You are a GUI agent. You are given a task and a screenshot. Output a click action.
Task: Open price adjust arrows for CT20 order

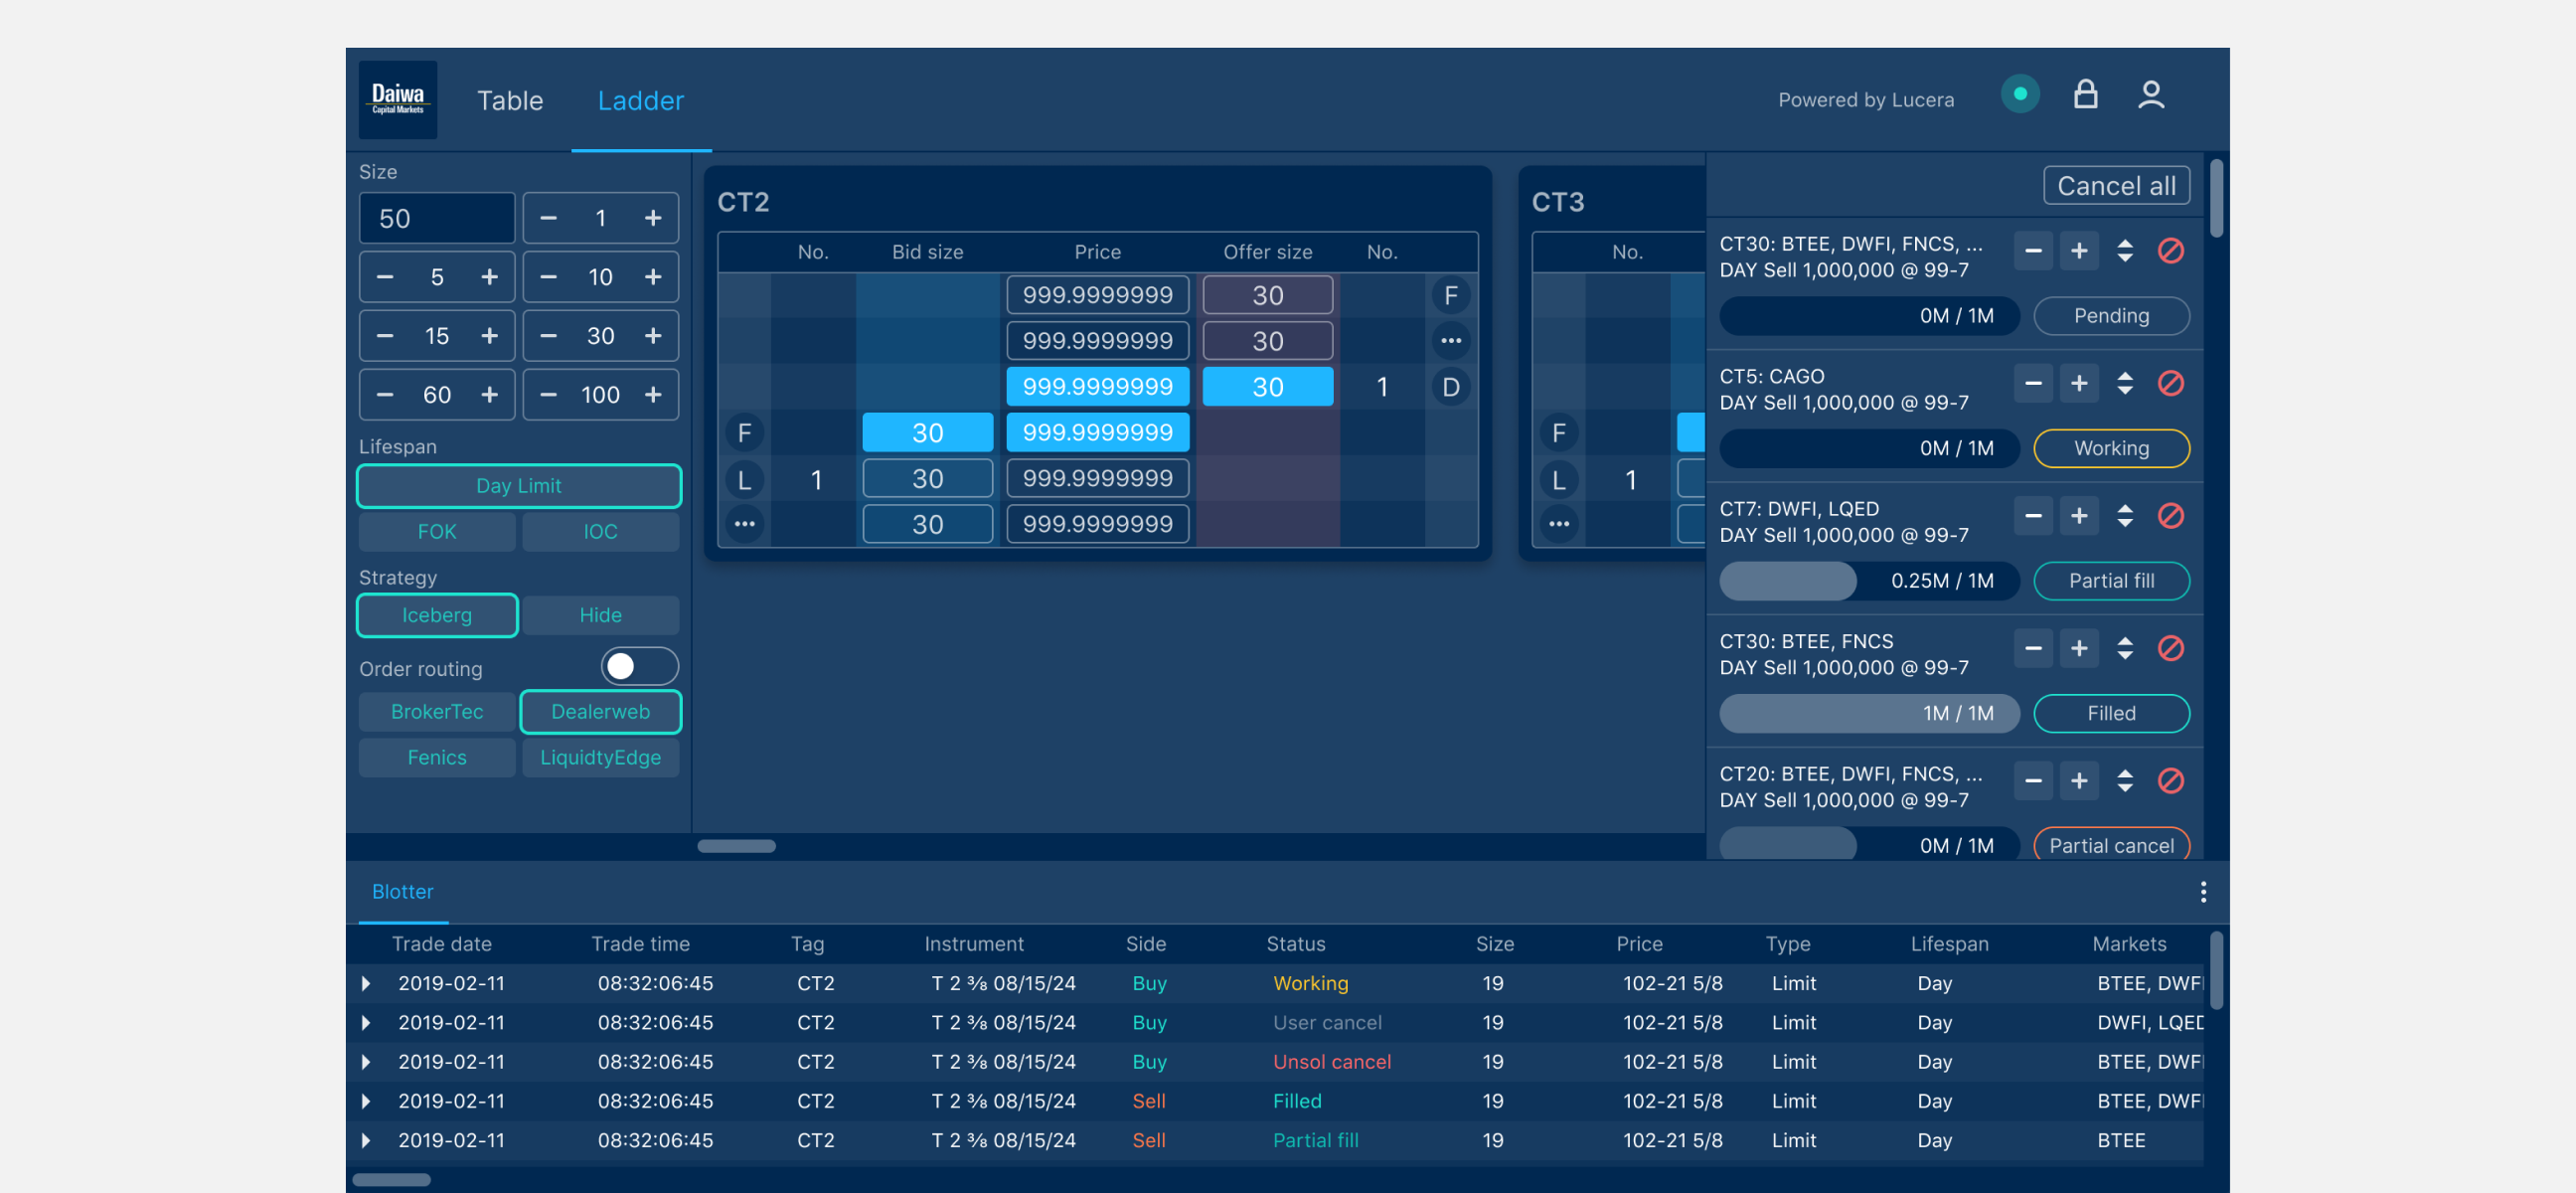click(2124, 781)
